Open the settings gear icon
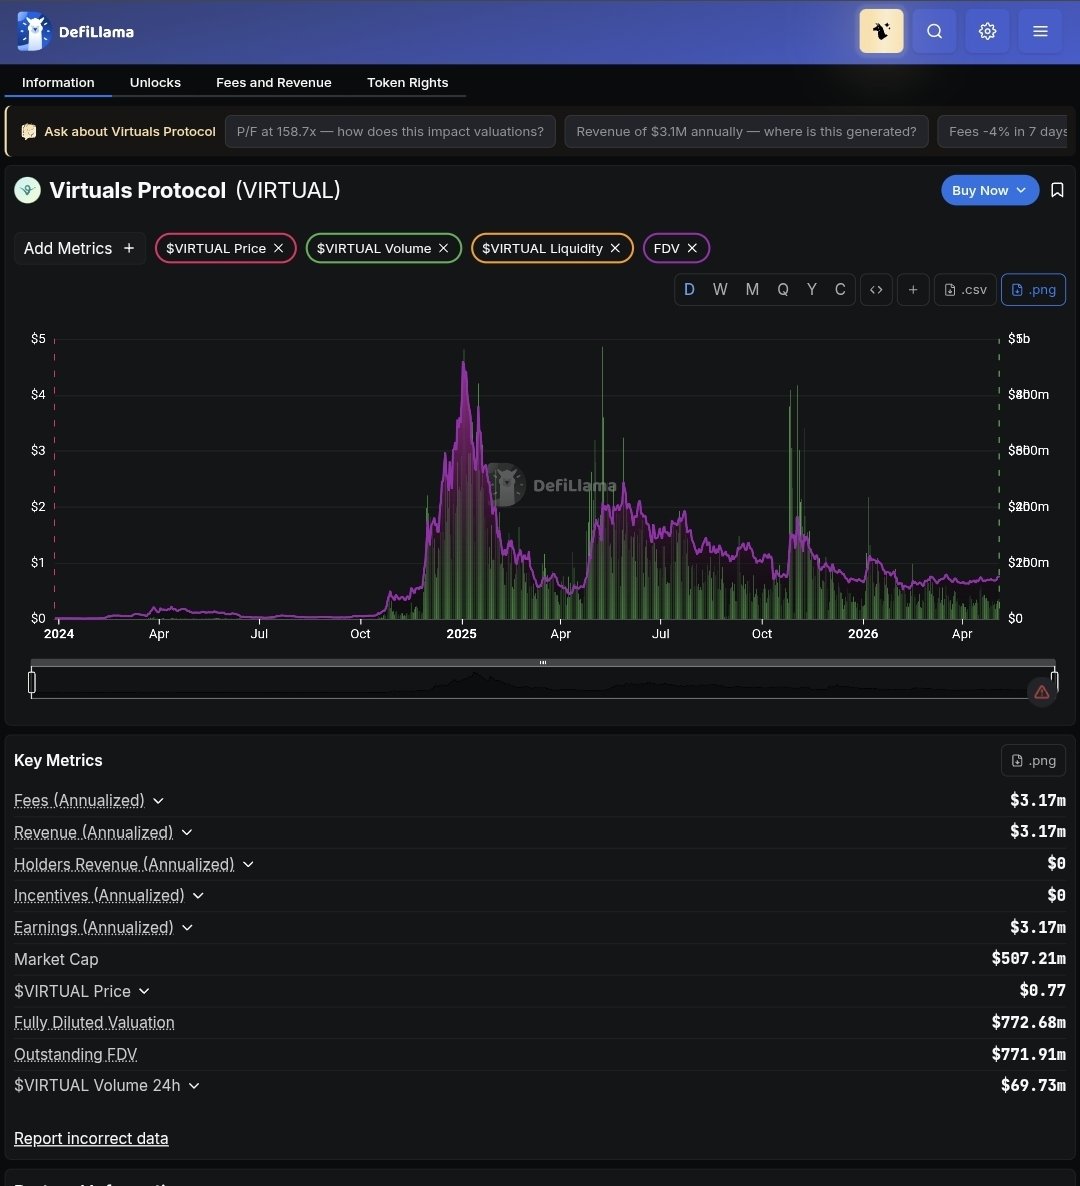Viewport: 1080px width, 1186px height. pos(987,31)
